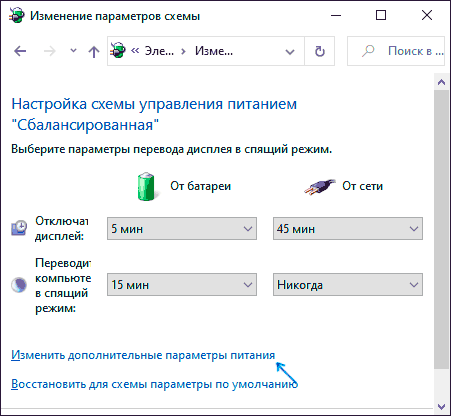This screenshot has height=416, width=451.
Task: Open 'Изменить дополнительные параметры питания' link
Action: [x=143, y=355]
